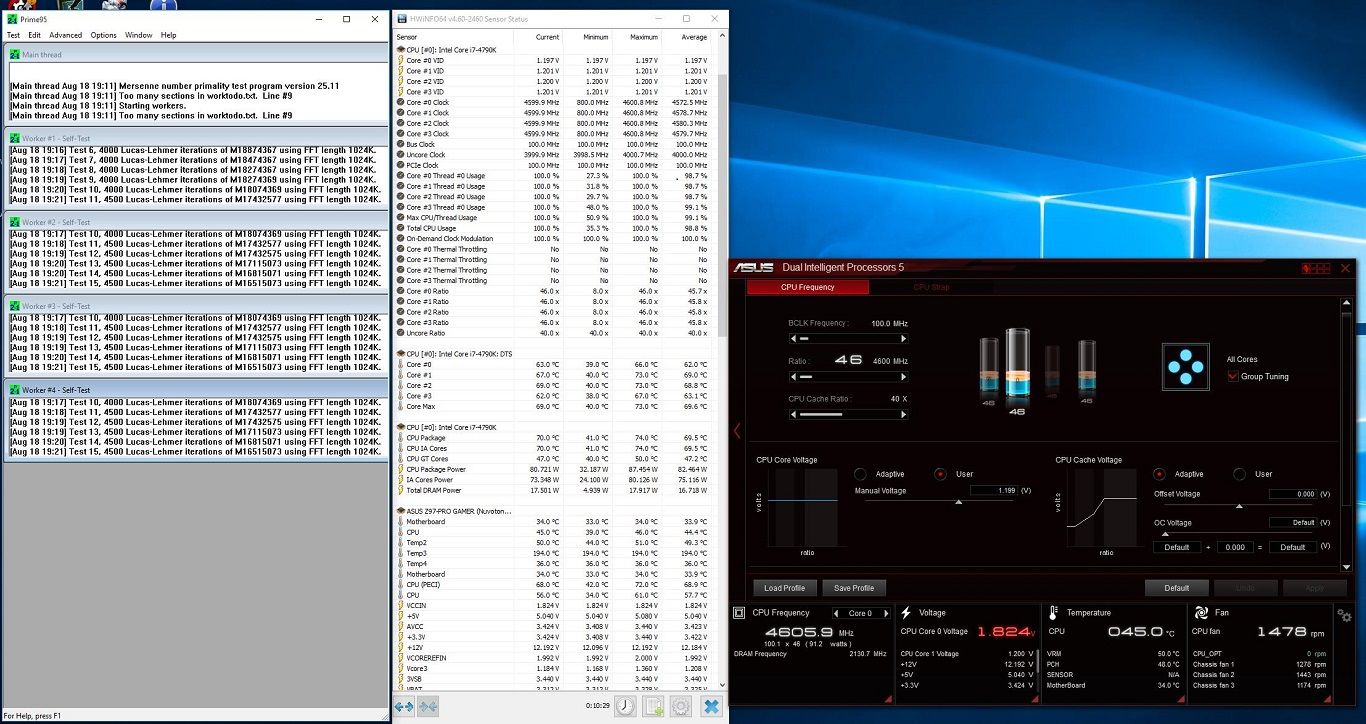Click the Worker #1 Self-Test window icon

coord(15,138)
